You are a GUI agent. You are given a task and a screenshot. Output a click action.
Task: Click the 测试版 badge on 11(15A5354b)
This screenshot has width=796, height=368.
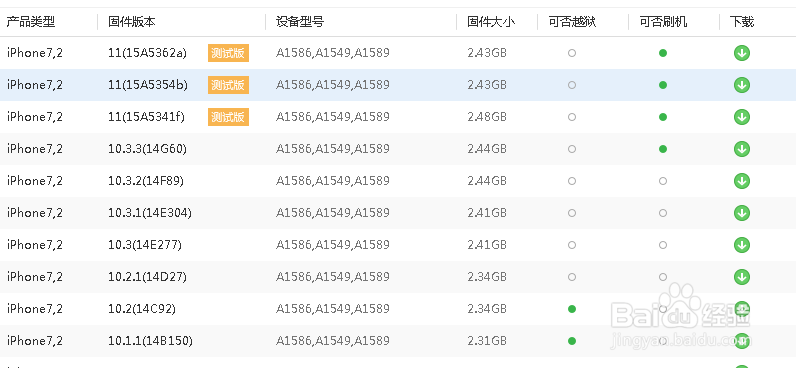pyautogui.click(x=228, y=85)
